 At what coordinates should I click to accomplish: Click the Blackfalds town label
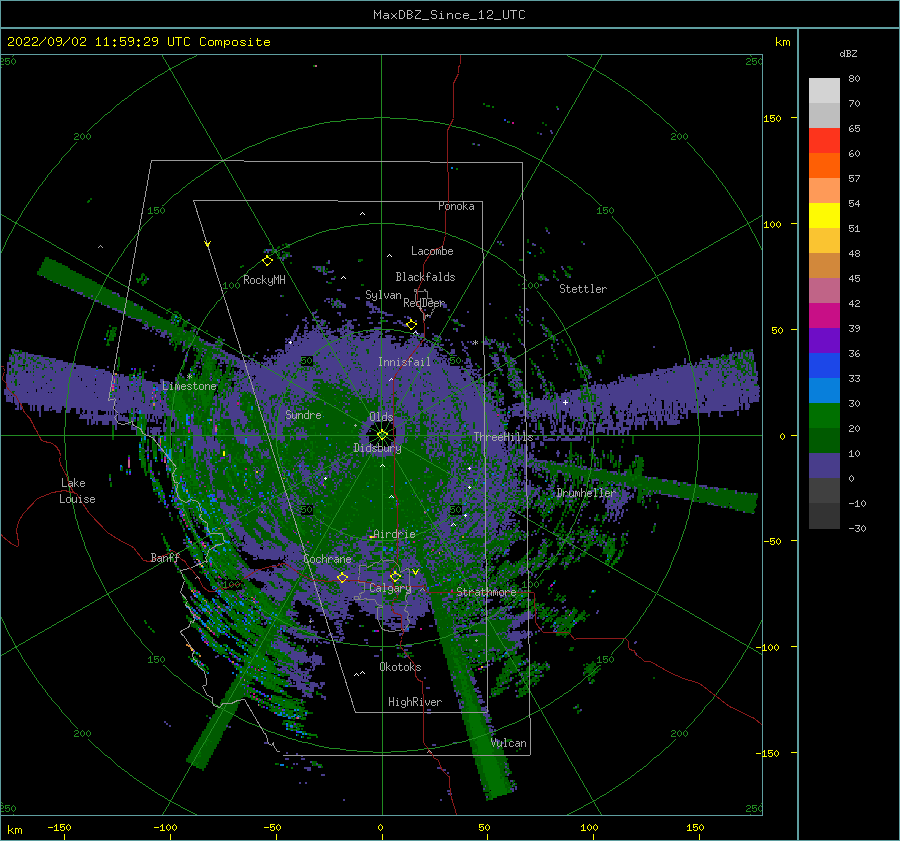tap(425, 277)
